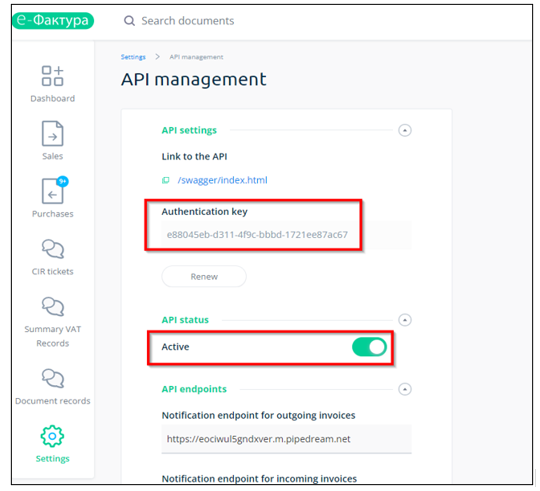Copy the swagger link icon
This screenshot has width=540, height=491.
click(x=166, y=180)
